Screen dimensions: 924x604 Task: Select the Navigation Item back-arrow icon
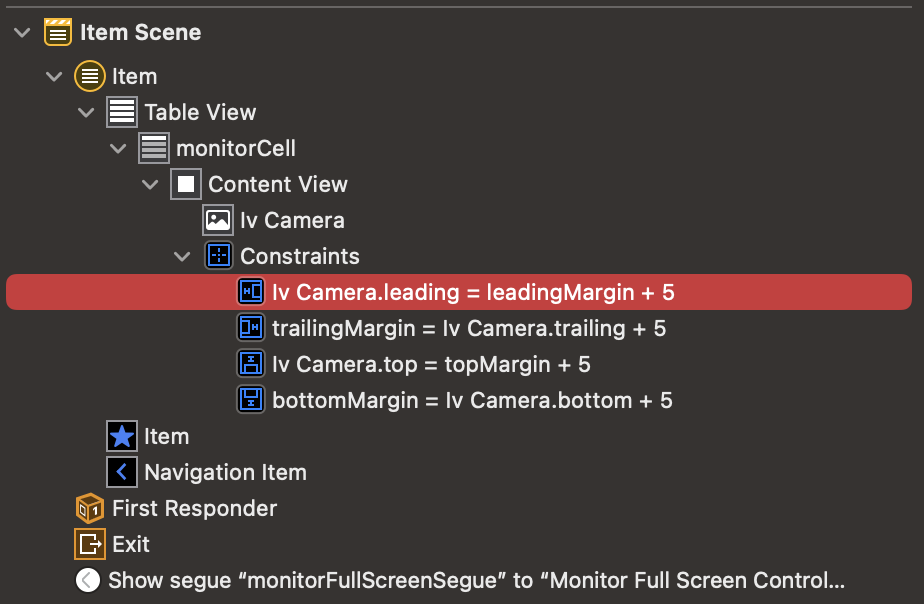122,472
